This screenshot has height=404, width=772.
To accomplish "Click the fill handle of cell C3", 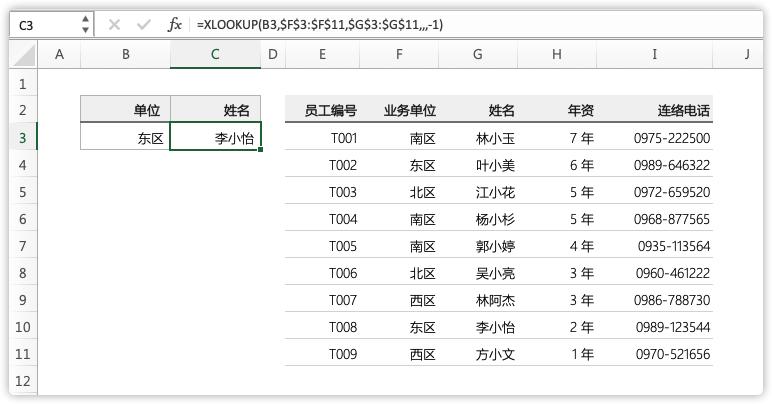I will [x=260, y=150].
